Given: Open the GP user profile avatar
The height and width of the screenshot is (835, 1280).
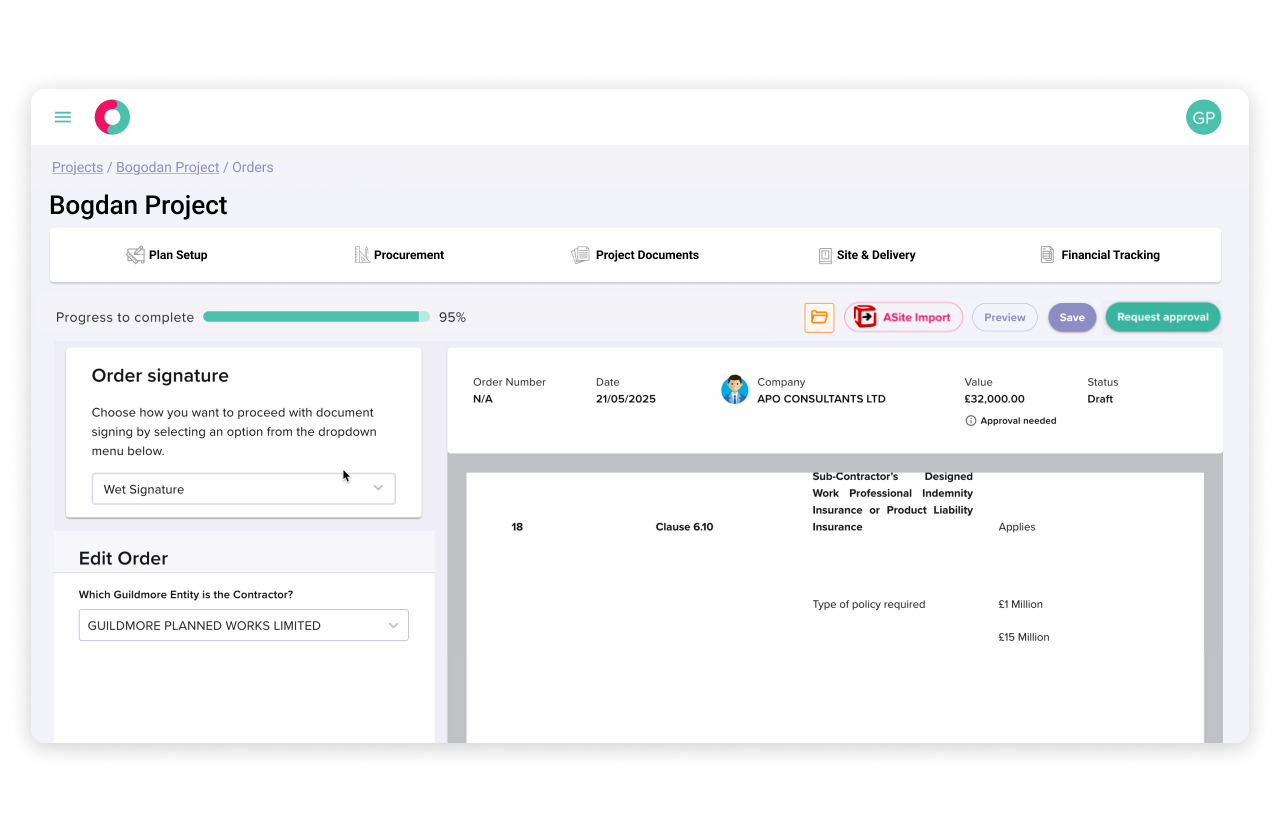Looking at the screenshot, I should tap(1203, 117).
